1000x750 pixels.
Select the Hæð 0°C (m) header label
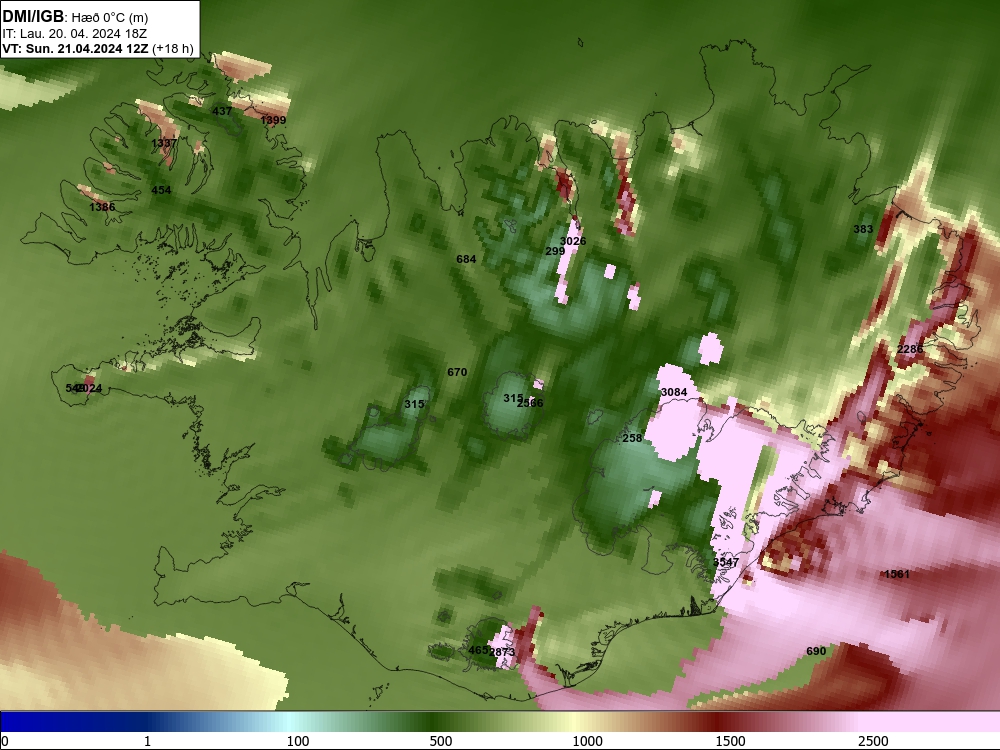110,18
